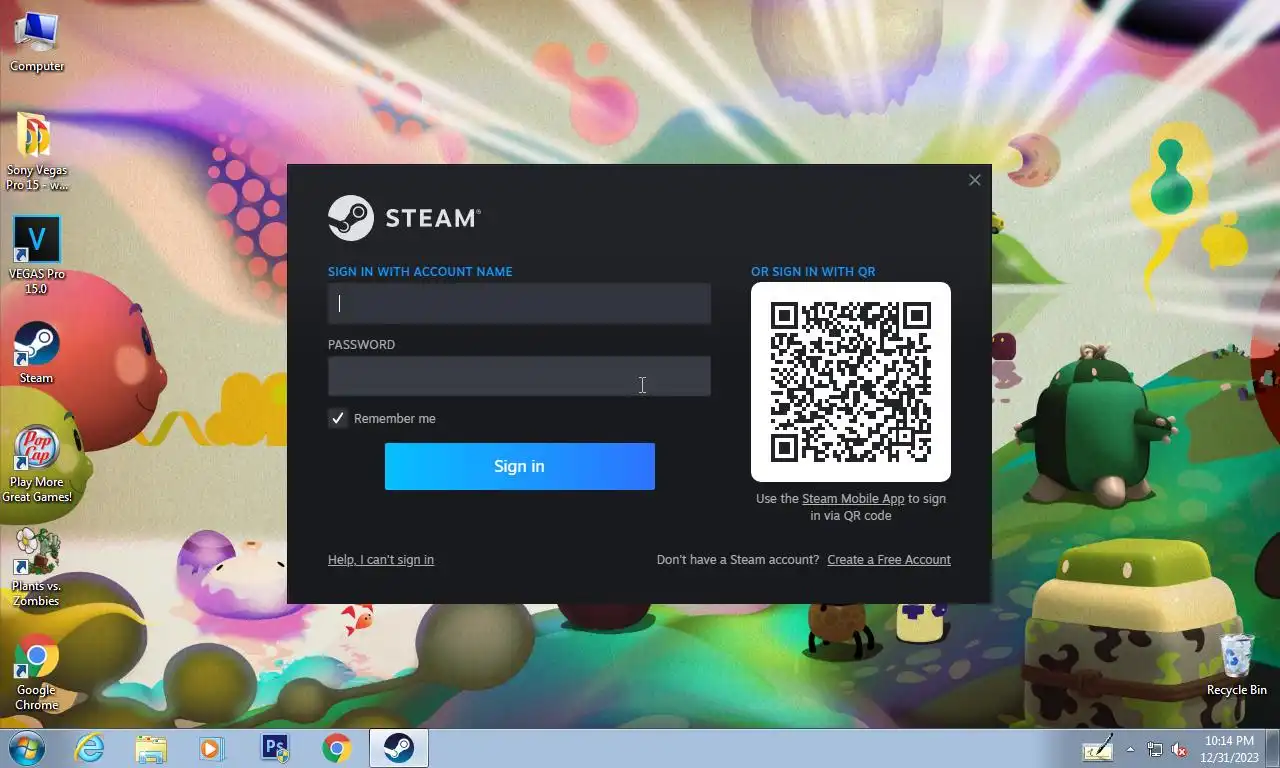The width and height of the screenshot is (1280, 768).
Task: Toggle the Remember me checkbox
Action: [x=338, y=418]
